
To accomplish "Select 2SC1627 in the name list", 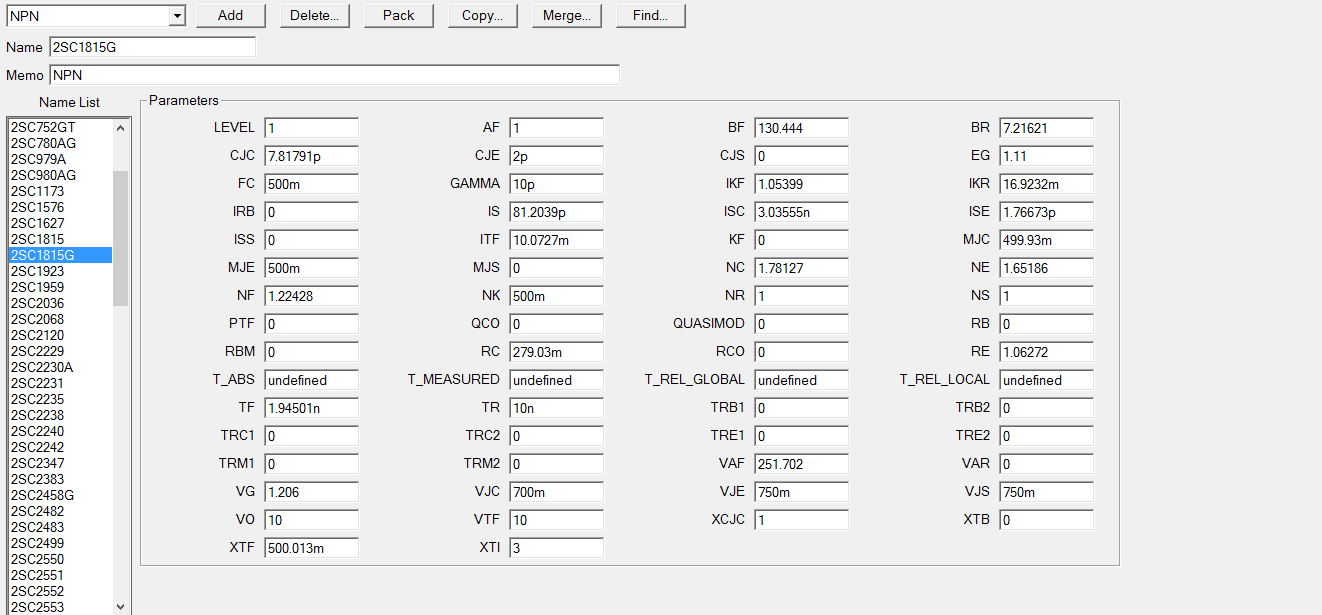I will click(x=60, y=223).
